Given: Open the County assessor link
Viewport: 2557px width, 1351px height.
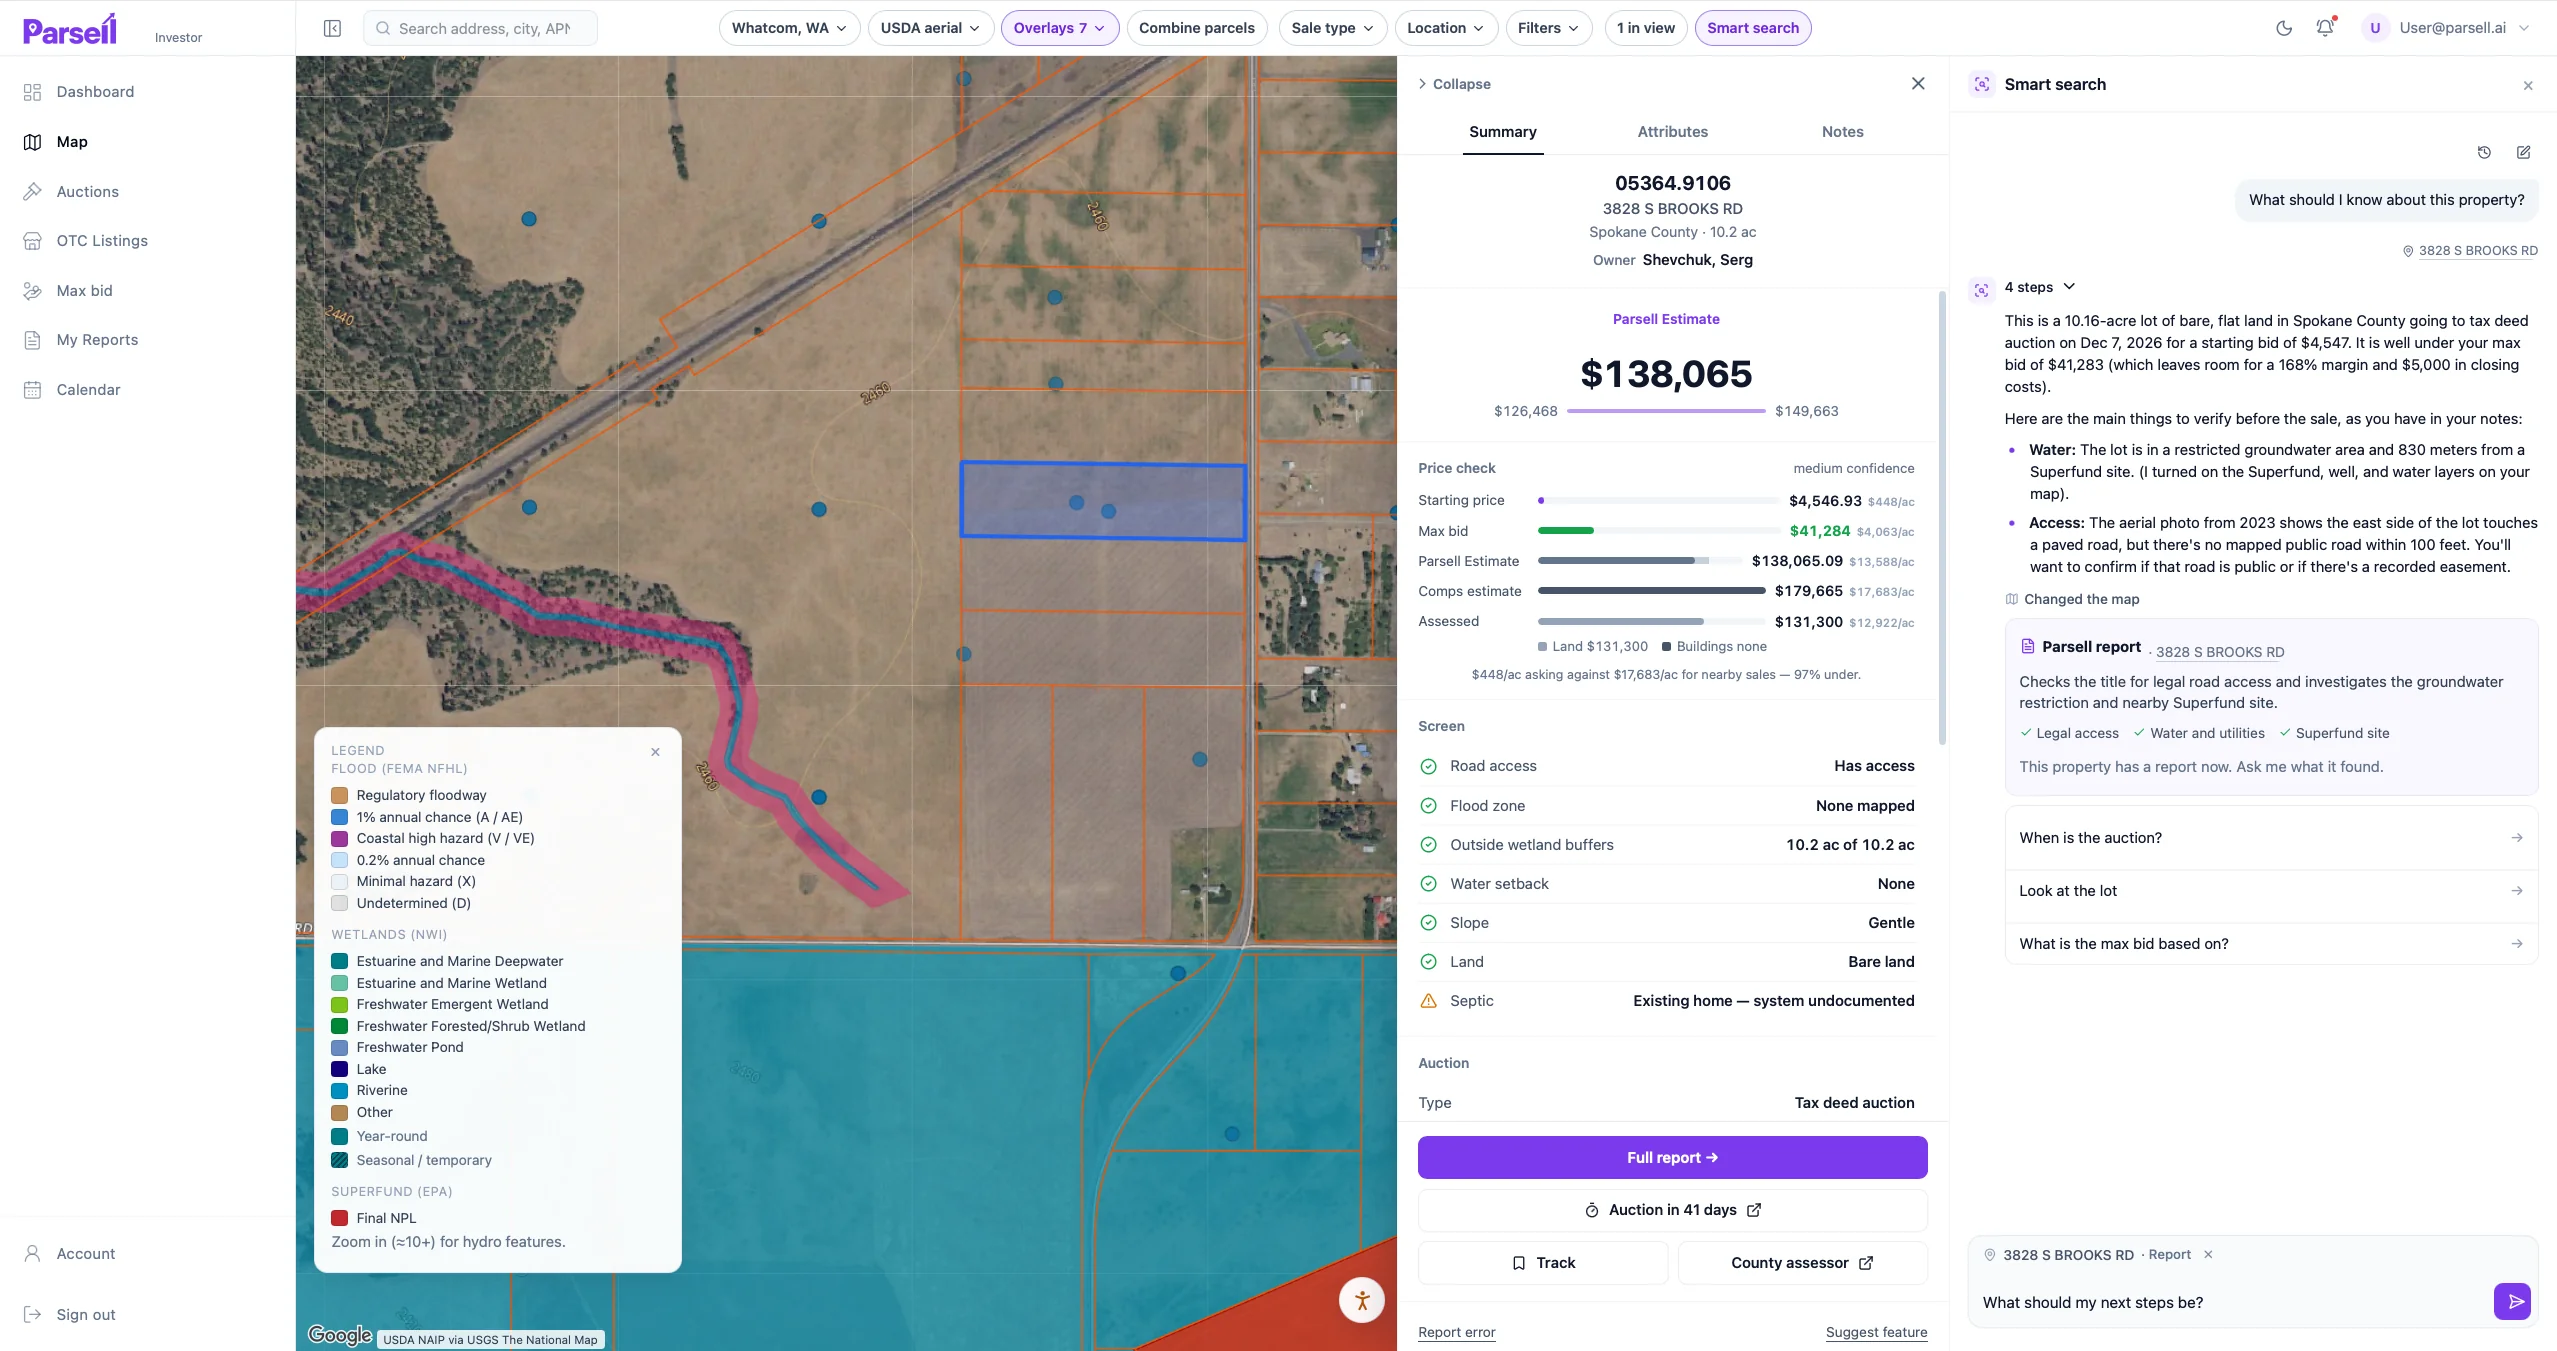Looking at the screenshot, I should pyautogui.click(x=1802, y=1263).
